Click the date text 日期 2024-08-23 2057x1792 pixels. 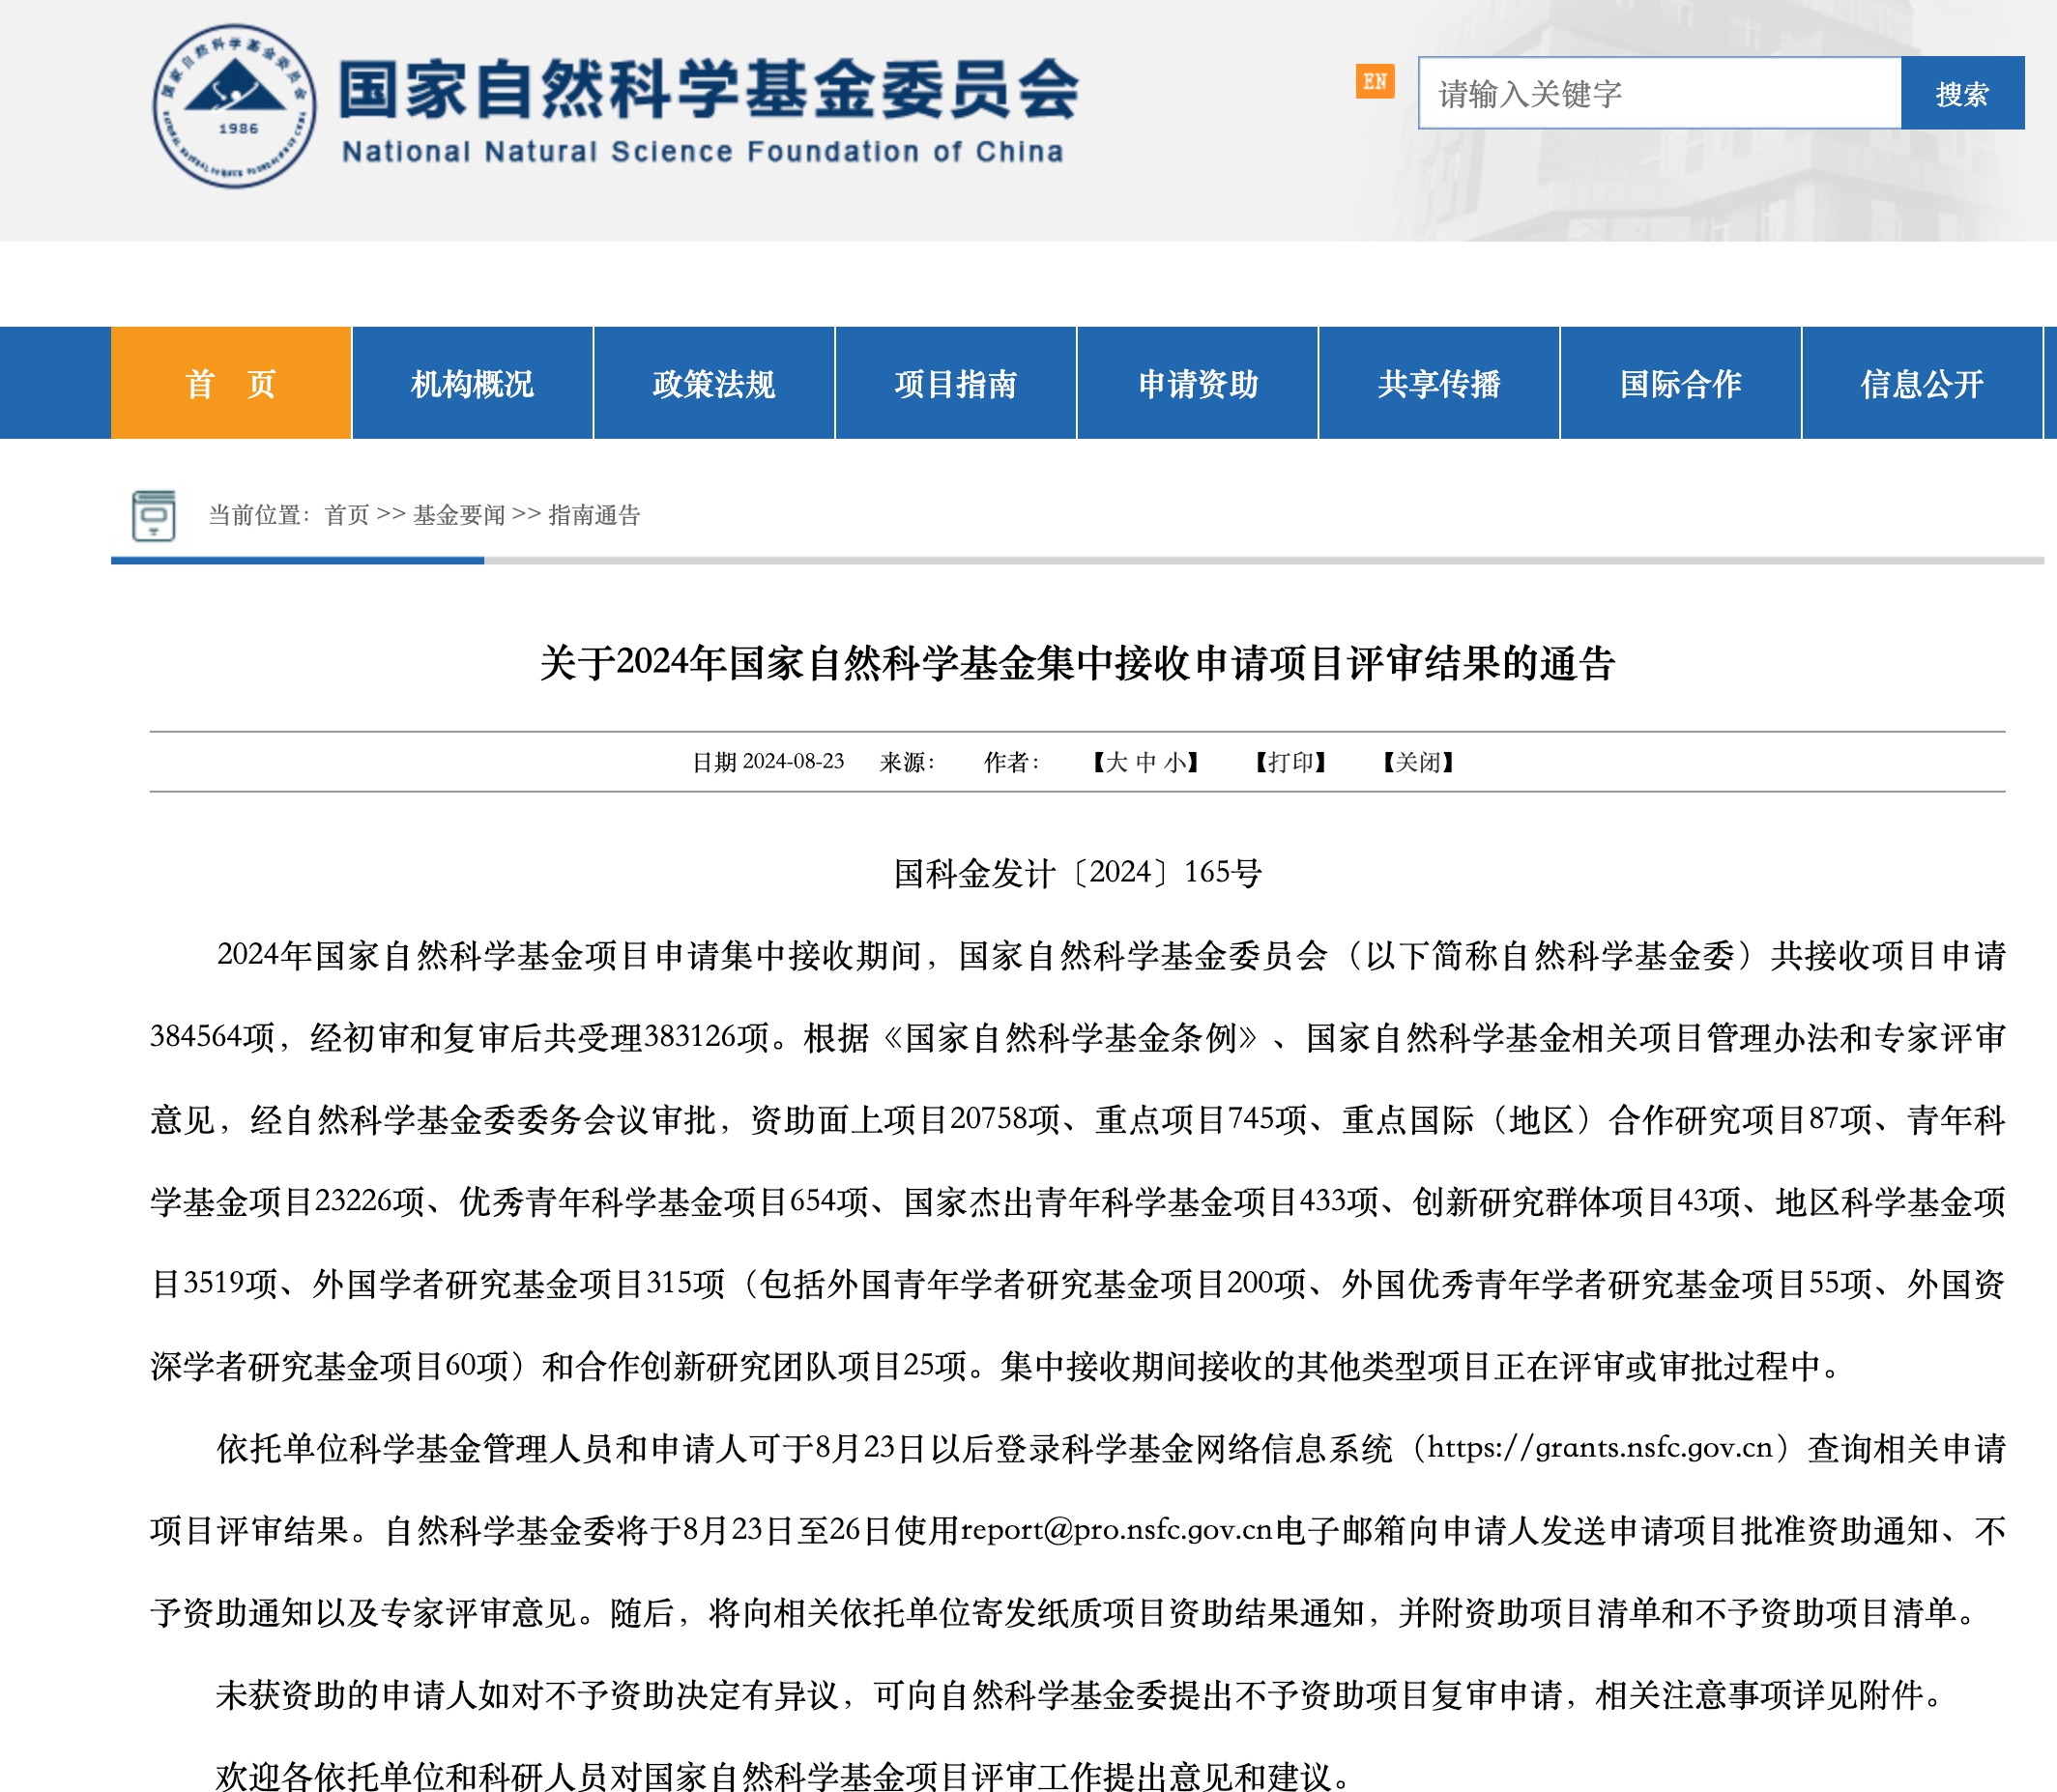[768, 762]
